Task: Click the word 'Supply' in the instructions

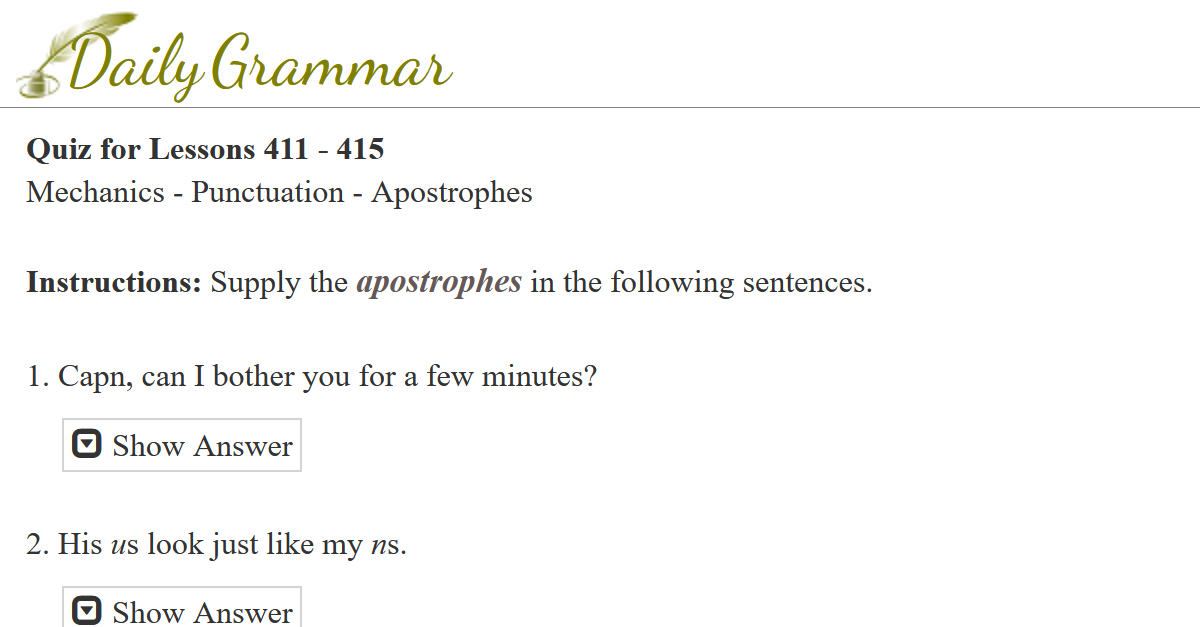Action: (255, 283)
